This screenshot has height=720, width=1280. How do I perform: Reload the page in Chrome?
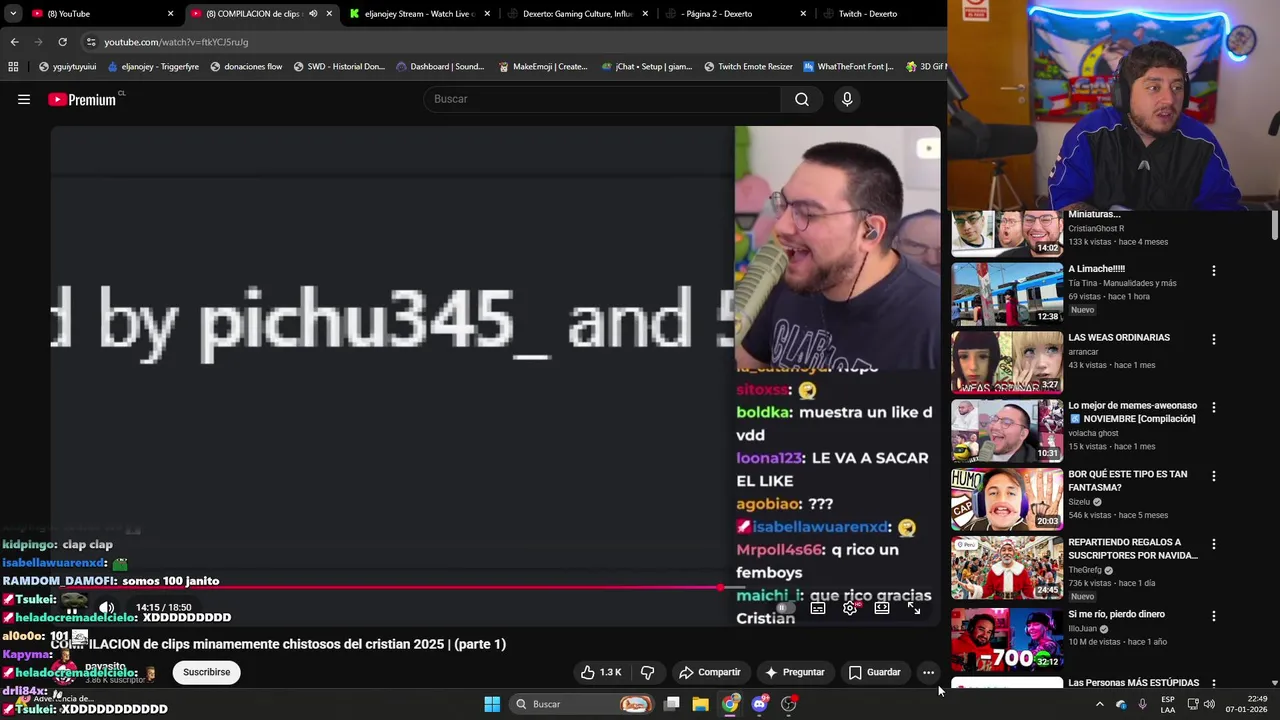62,42
